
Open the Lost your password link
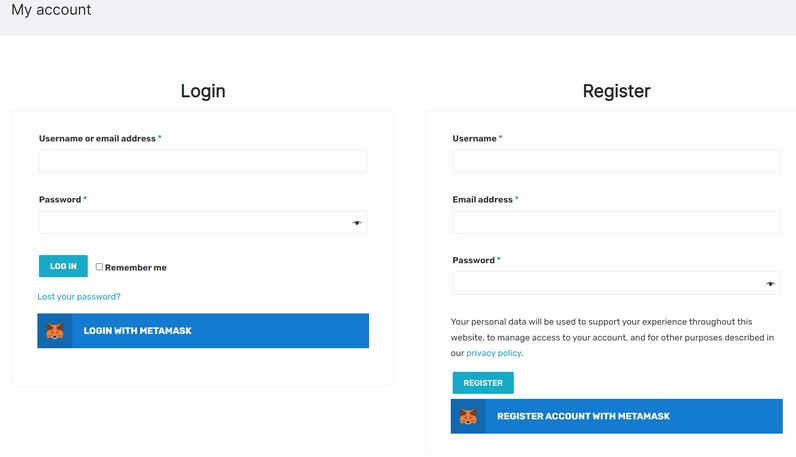(79, 297)
